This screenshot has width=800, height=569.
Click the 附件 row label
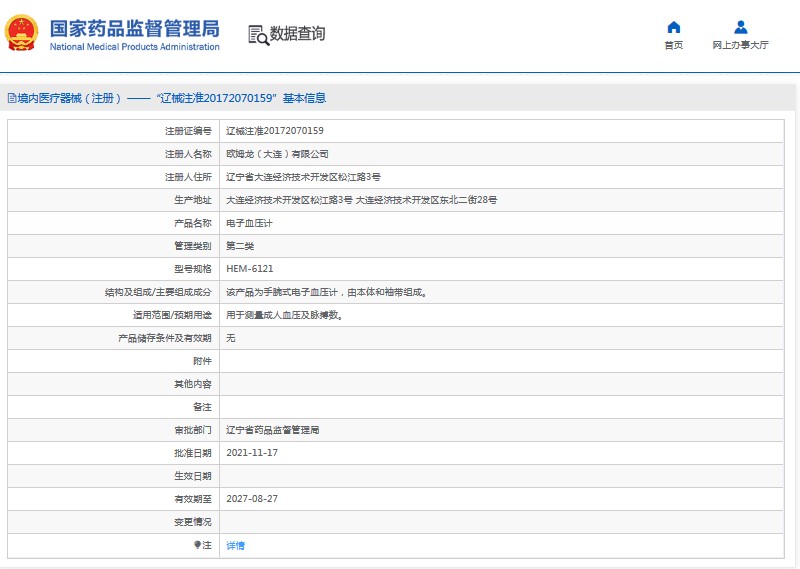pos(202,361)
